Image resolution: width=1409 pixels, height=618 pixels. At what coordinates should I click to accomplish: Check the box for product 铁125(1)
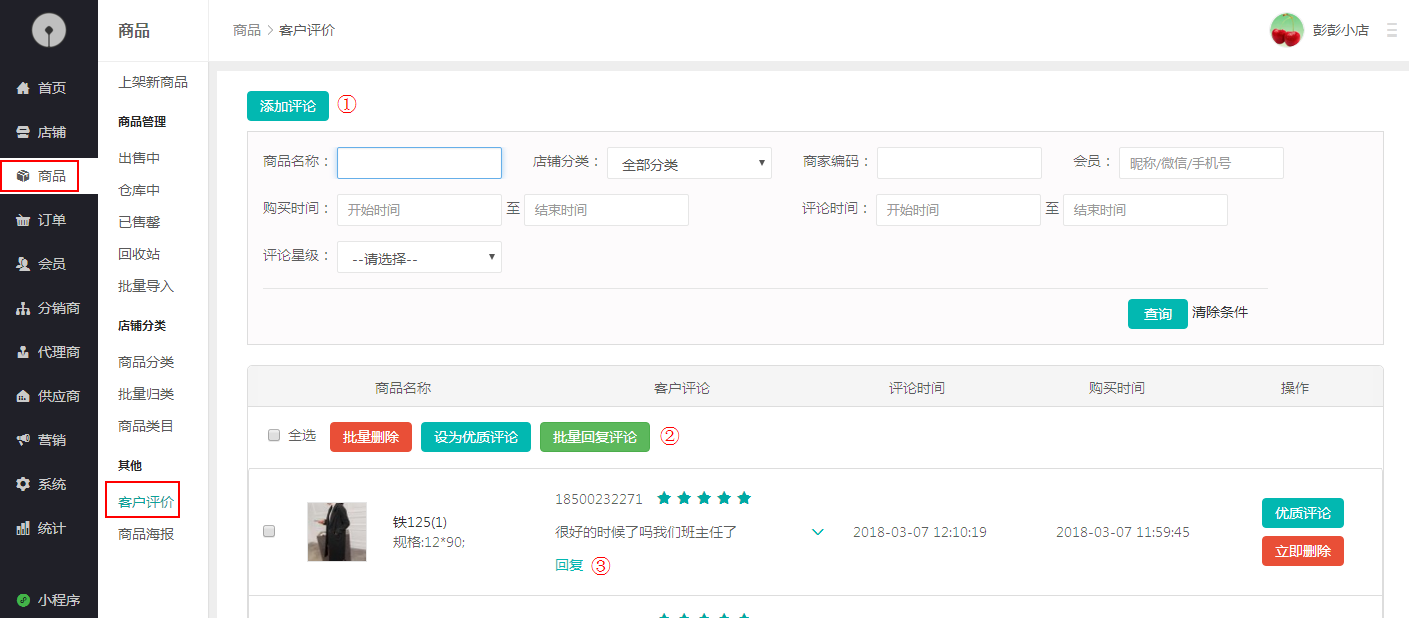[x=269, y=531]
